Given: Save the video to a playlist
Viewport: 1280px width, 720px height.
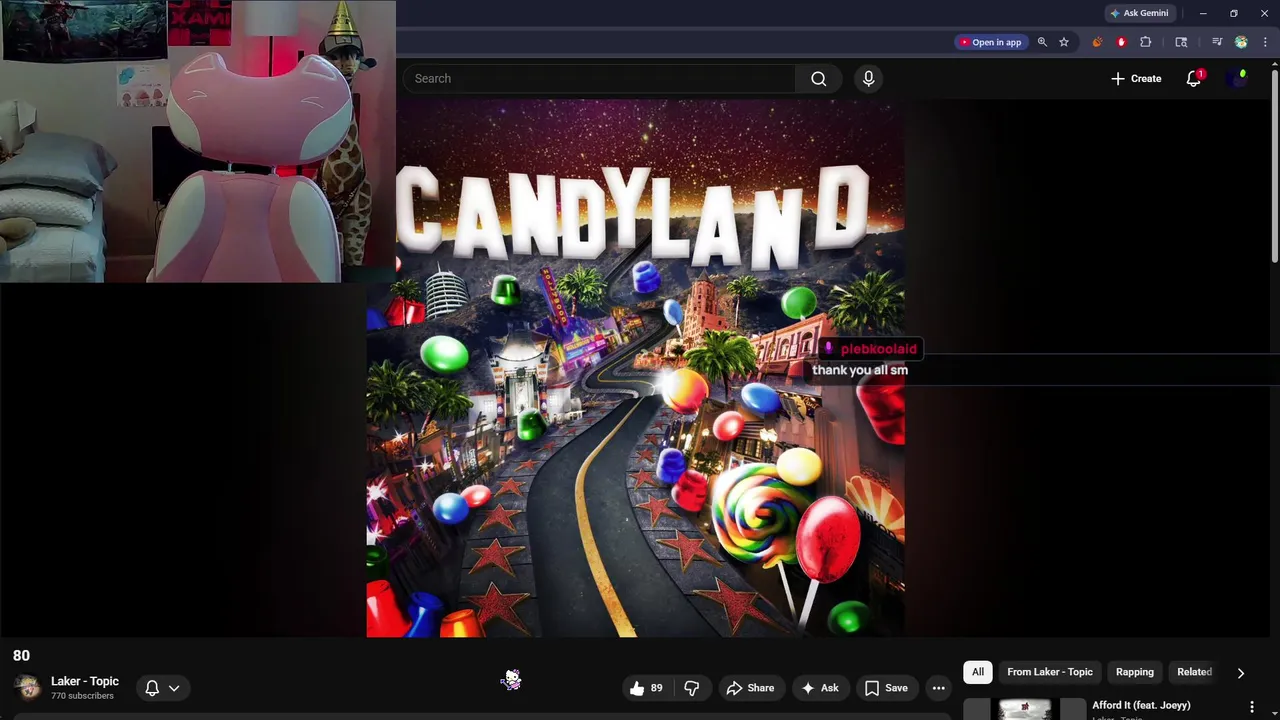Looking at the screenshot, I should pyautogui.click(x=886, y=688).
